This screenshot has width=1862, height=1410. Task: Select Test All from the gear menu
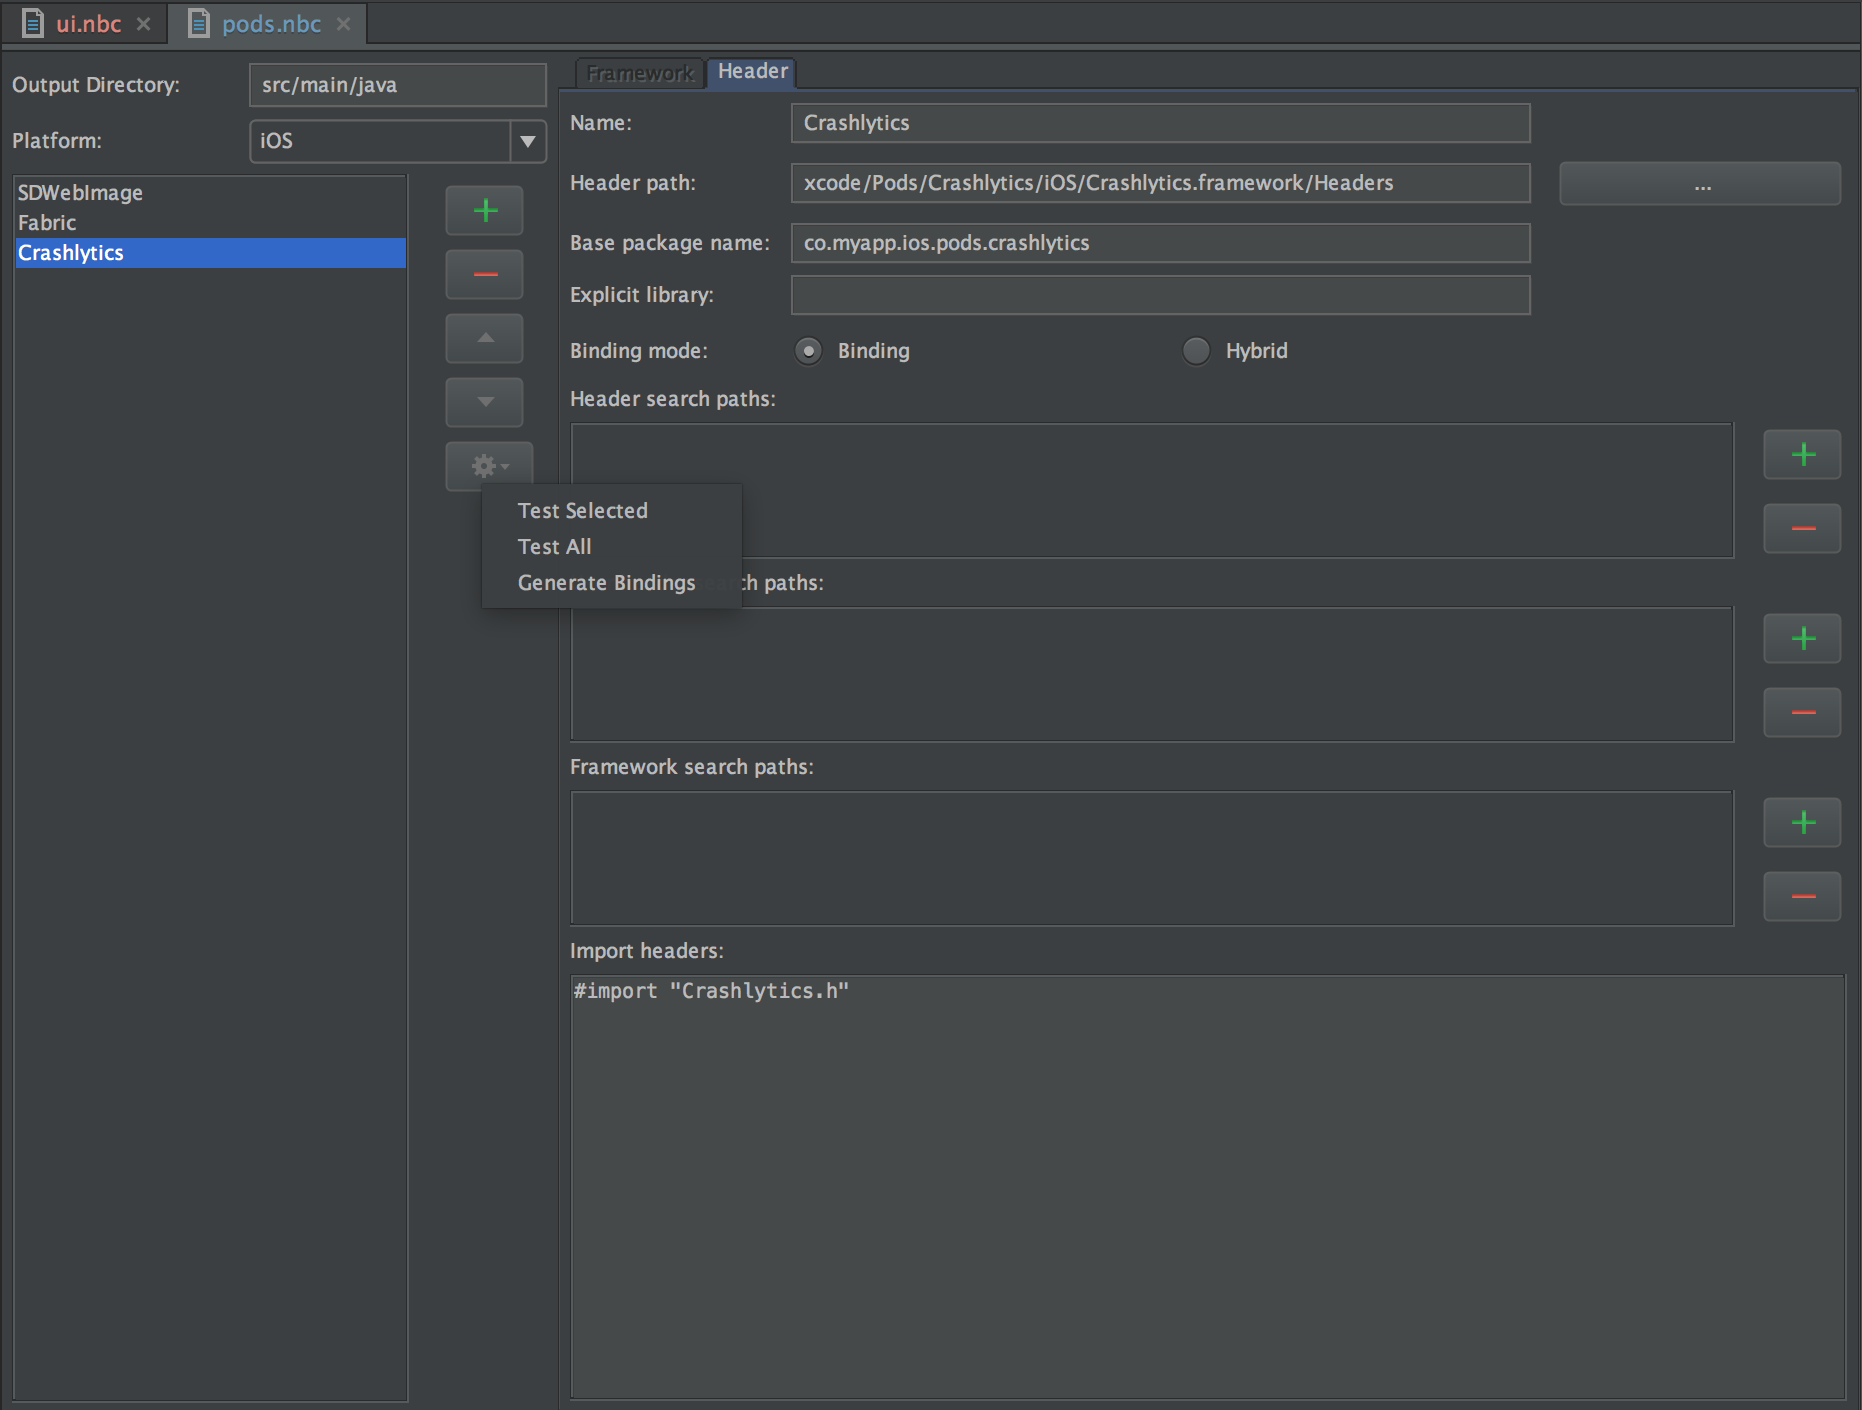pos(554,546)
